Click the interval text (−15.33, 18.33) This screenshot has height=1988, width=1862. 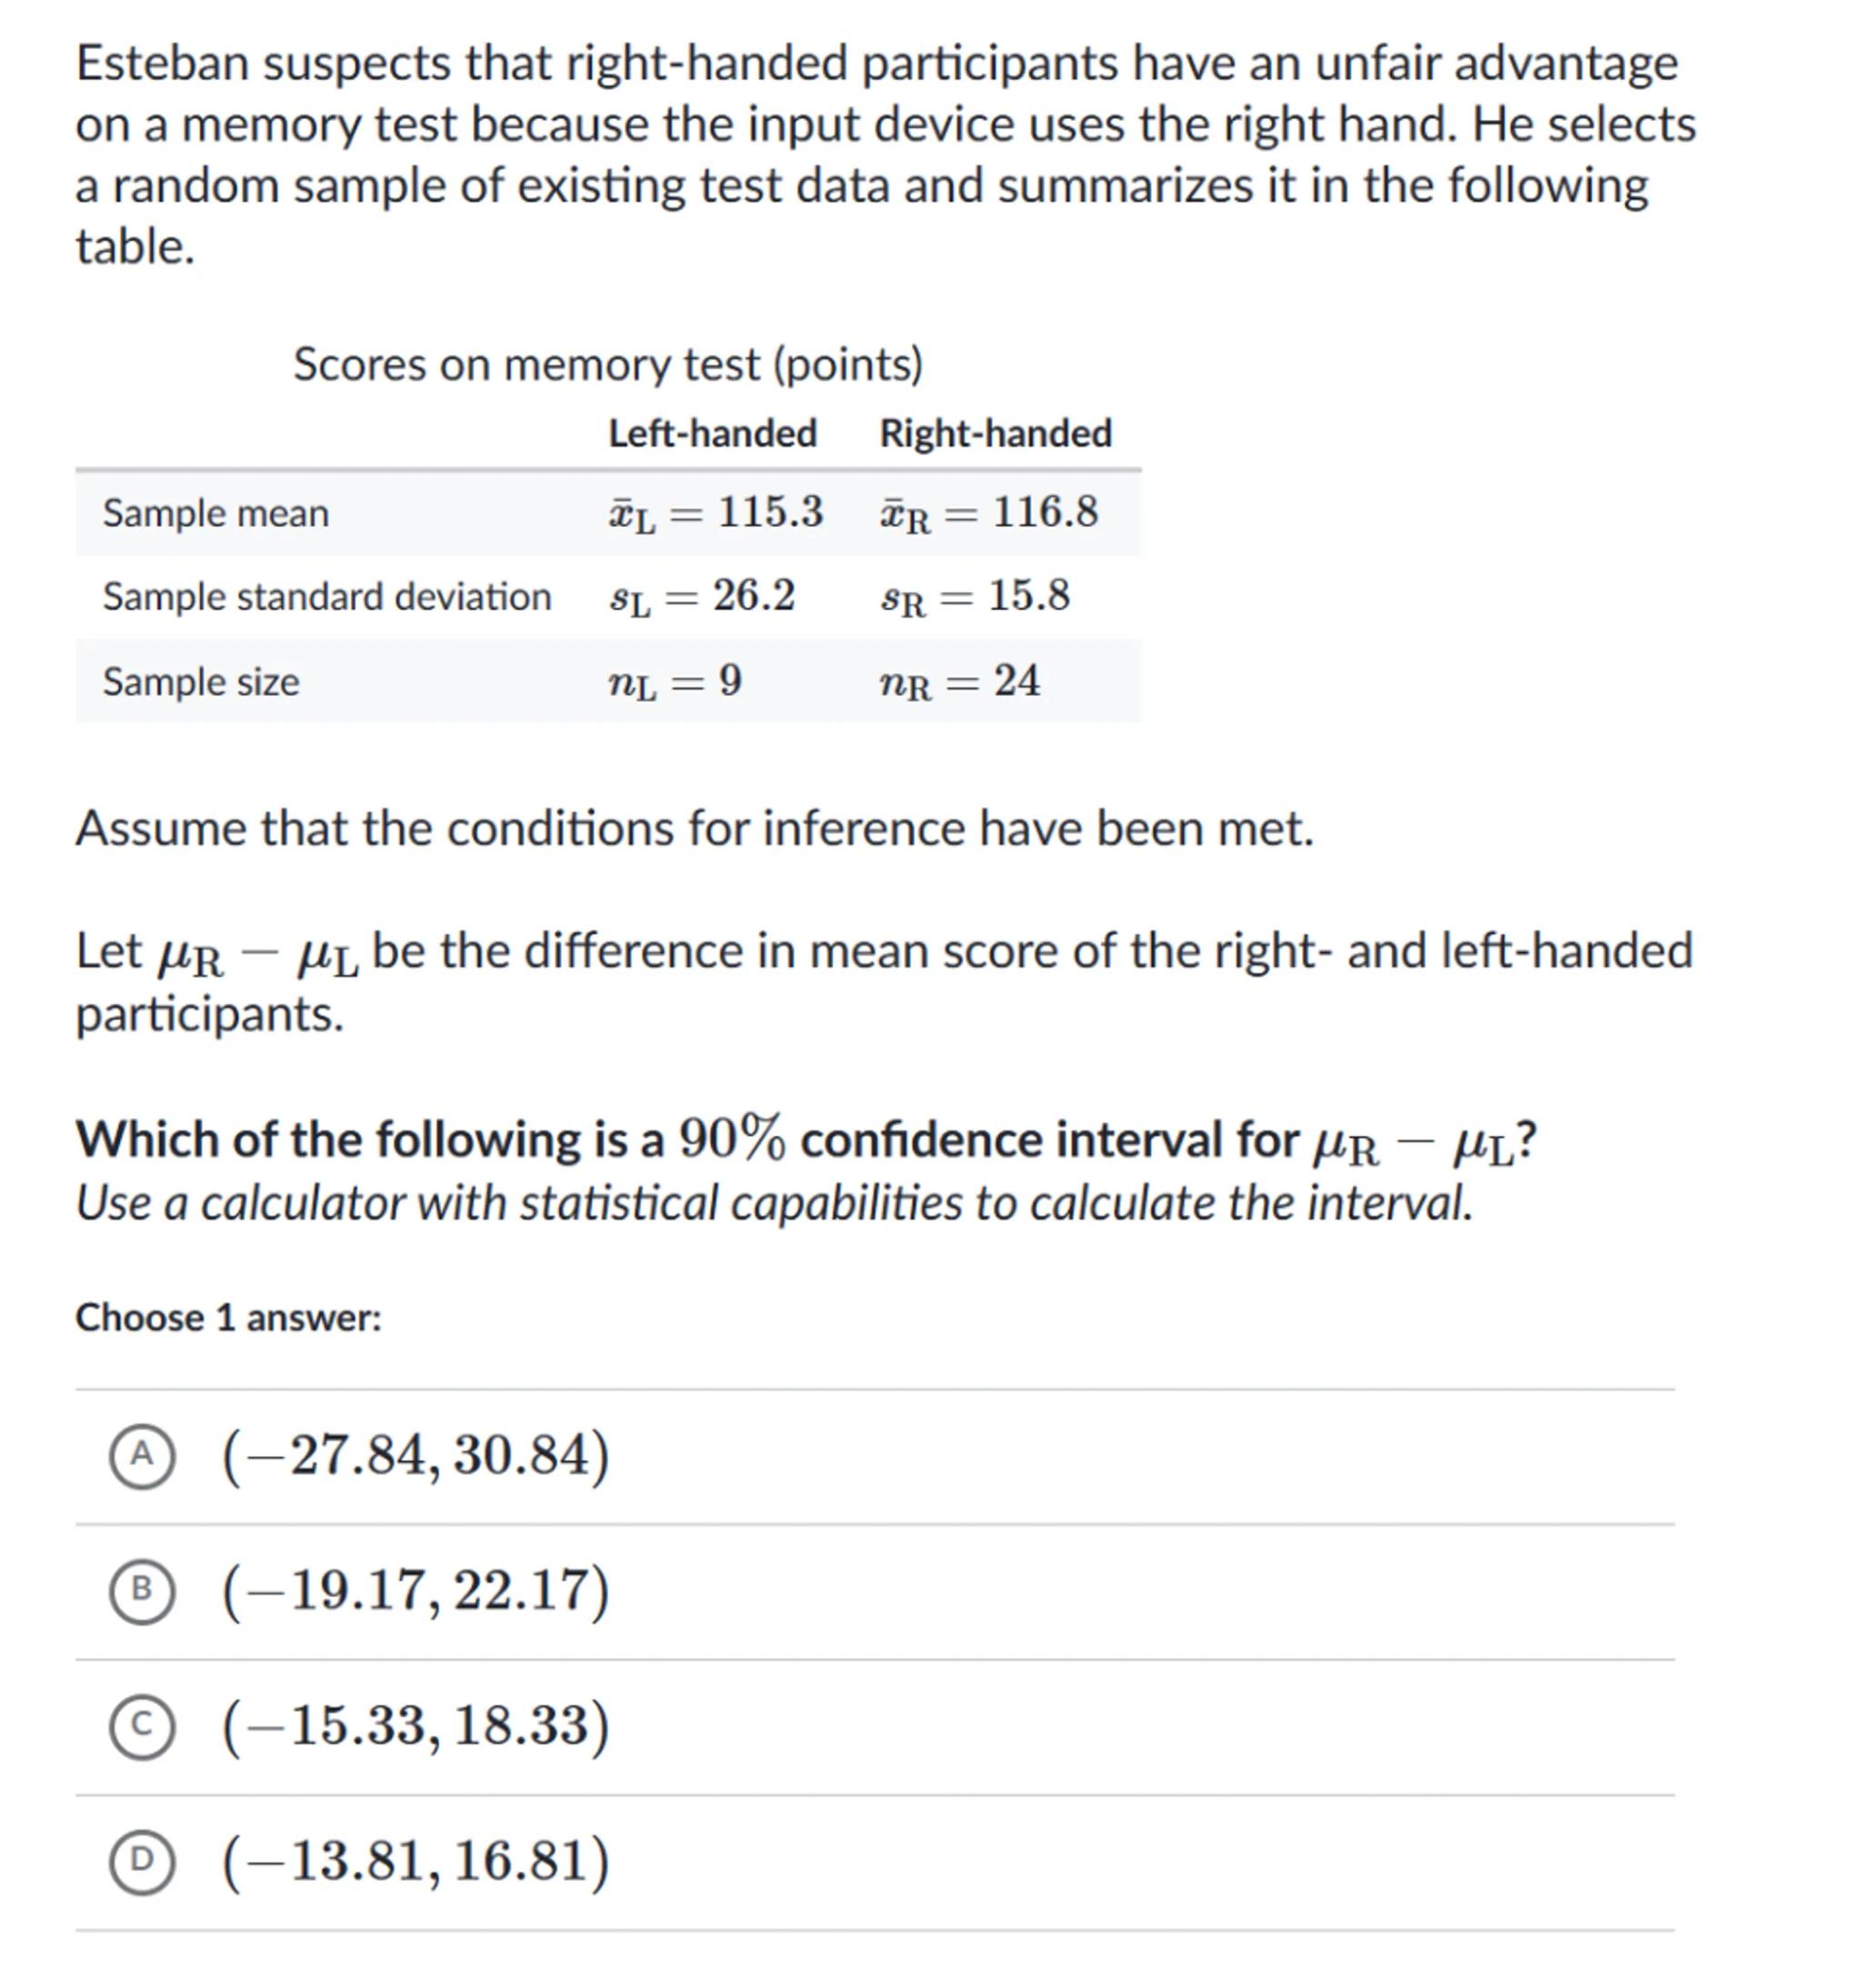click(x=415, y=1725)
